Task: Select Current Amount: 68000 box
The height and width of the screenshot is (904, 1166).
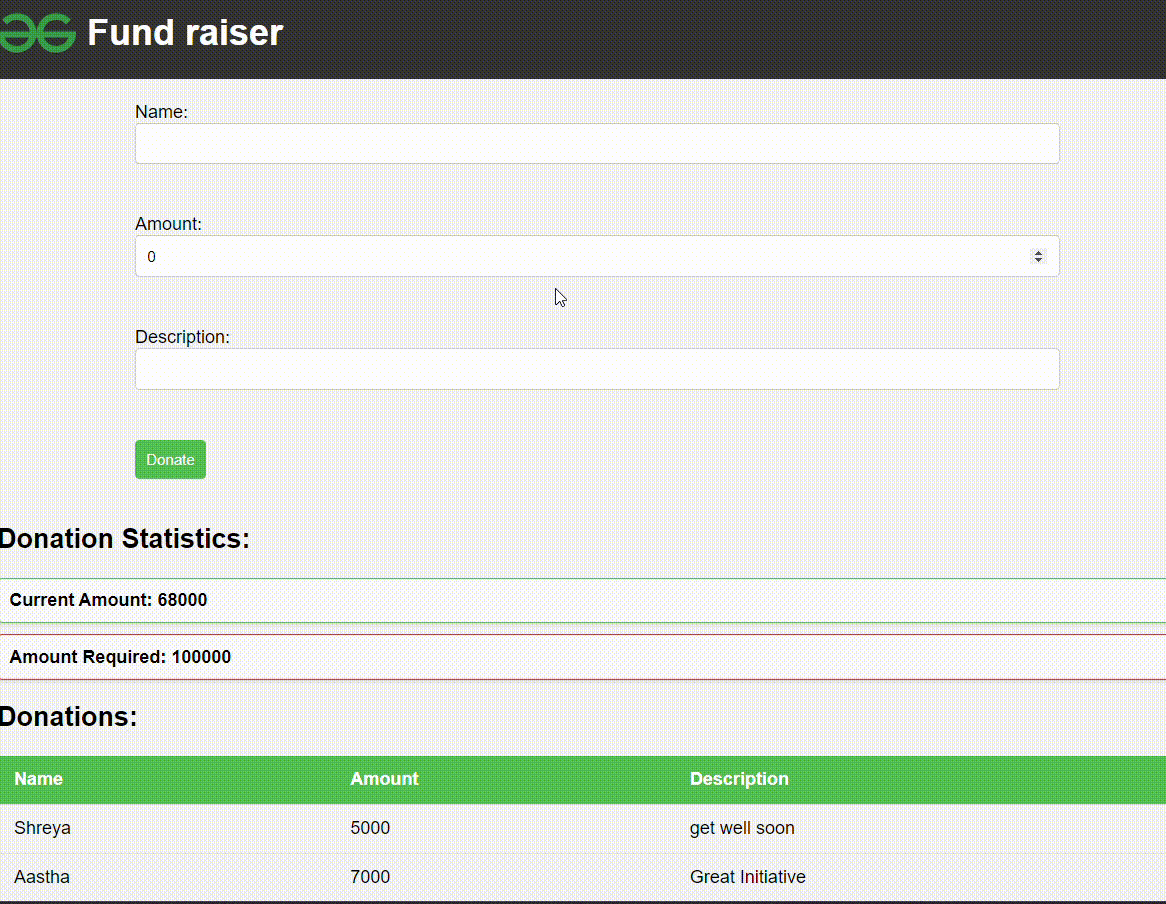Action: coord(583,600)
